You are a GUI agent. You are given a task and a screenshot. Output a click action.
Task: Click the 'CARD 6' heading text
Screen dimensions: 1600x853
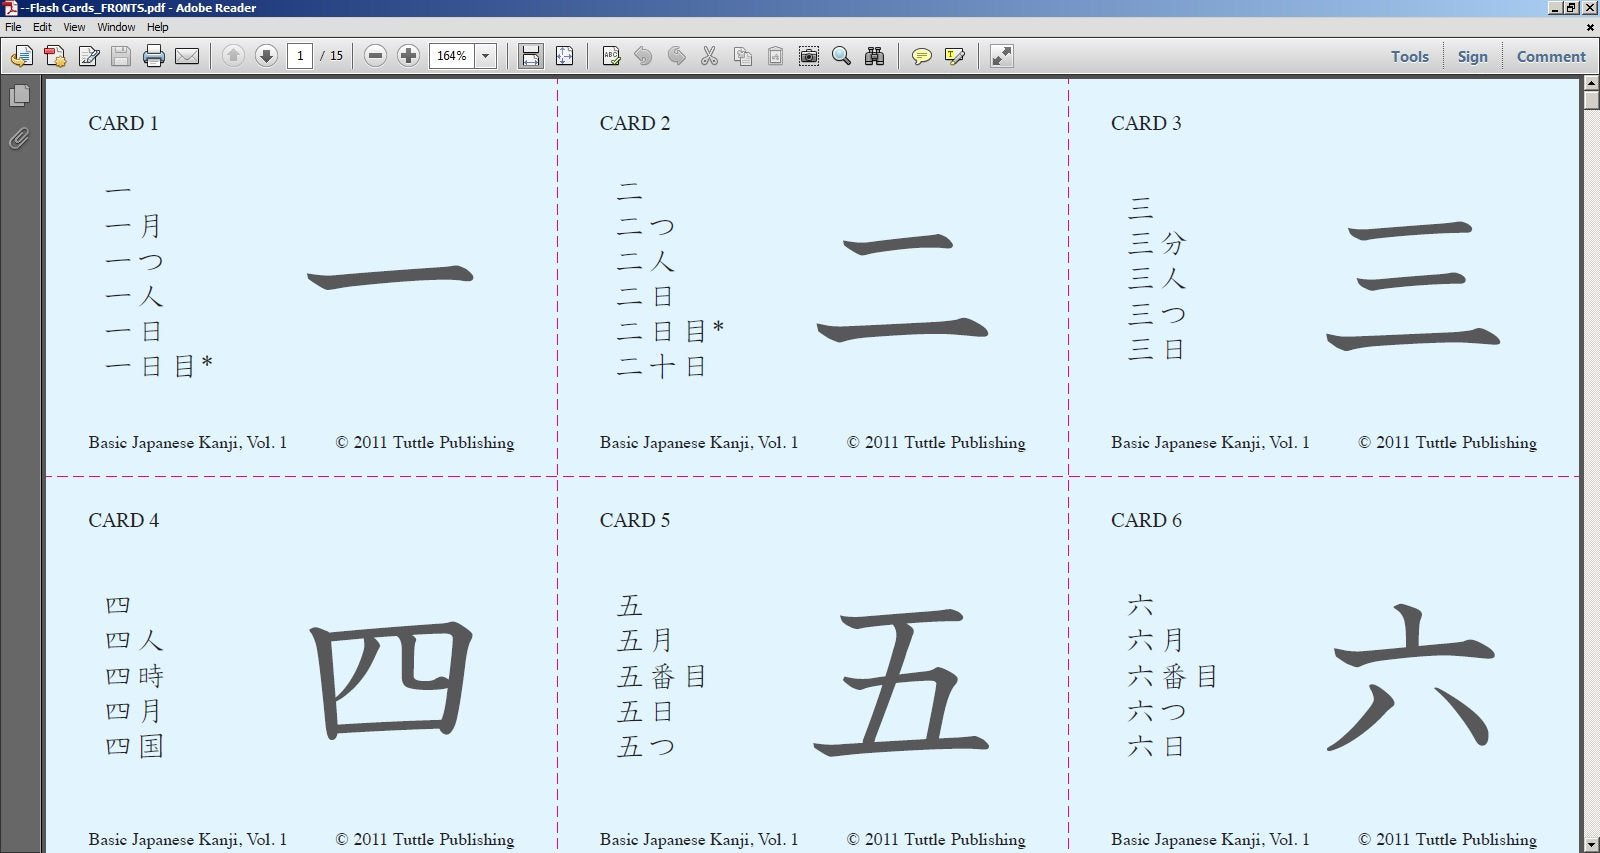coord(1146,520)
